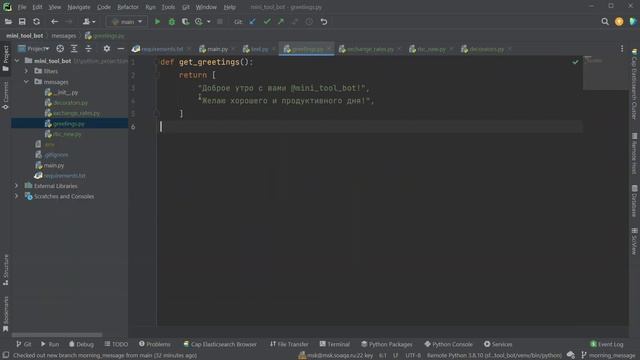Navigate back with the left arrow
640x360 pixels.
[54, 22]
